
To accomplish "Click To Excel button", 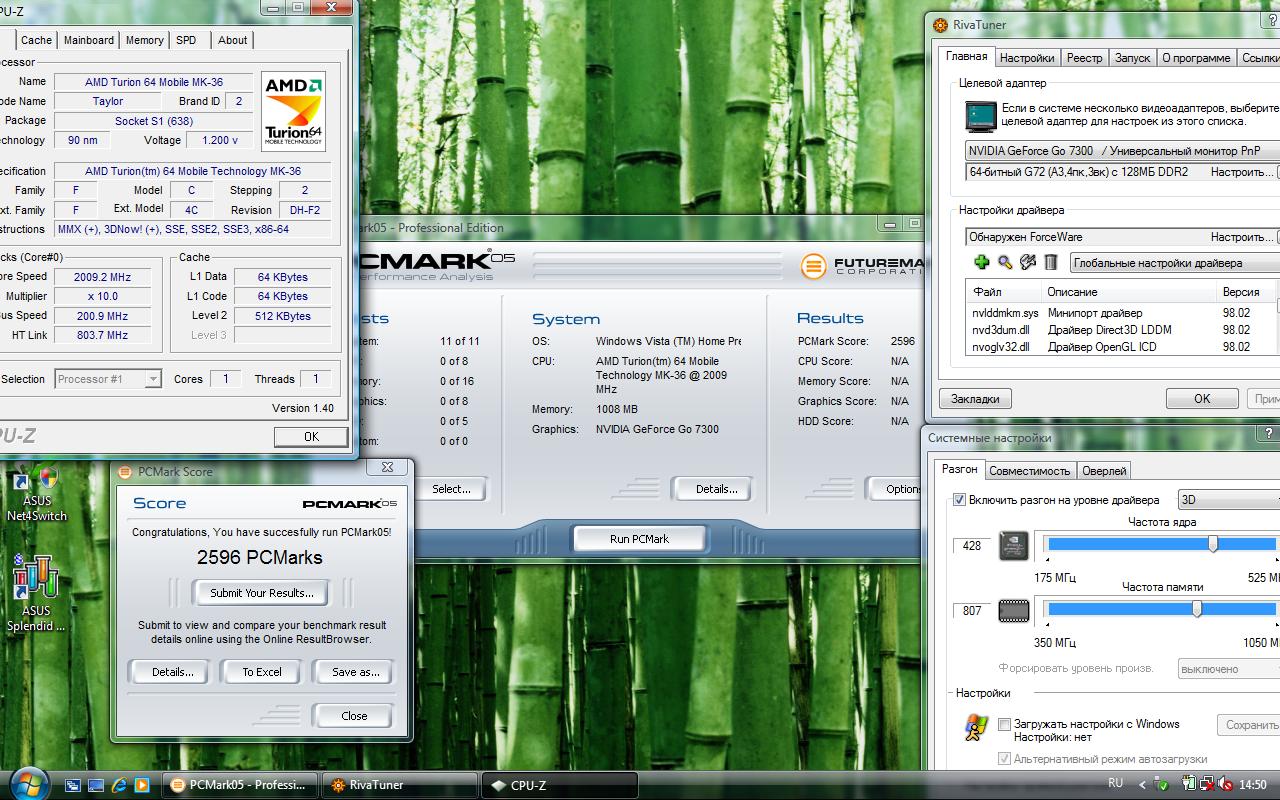I will click(262, 672).
